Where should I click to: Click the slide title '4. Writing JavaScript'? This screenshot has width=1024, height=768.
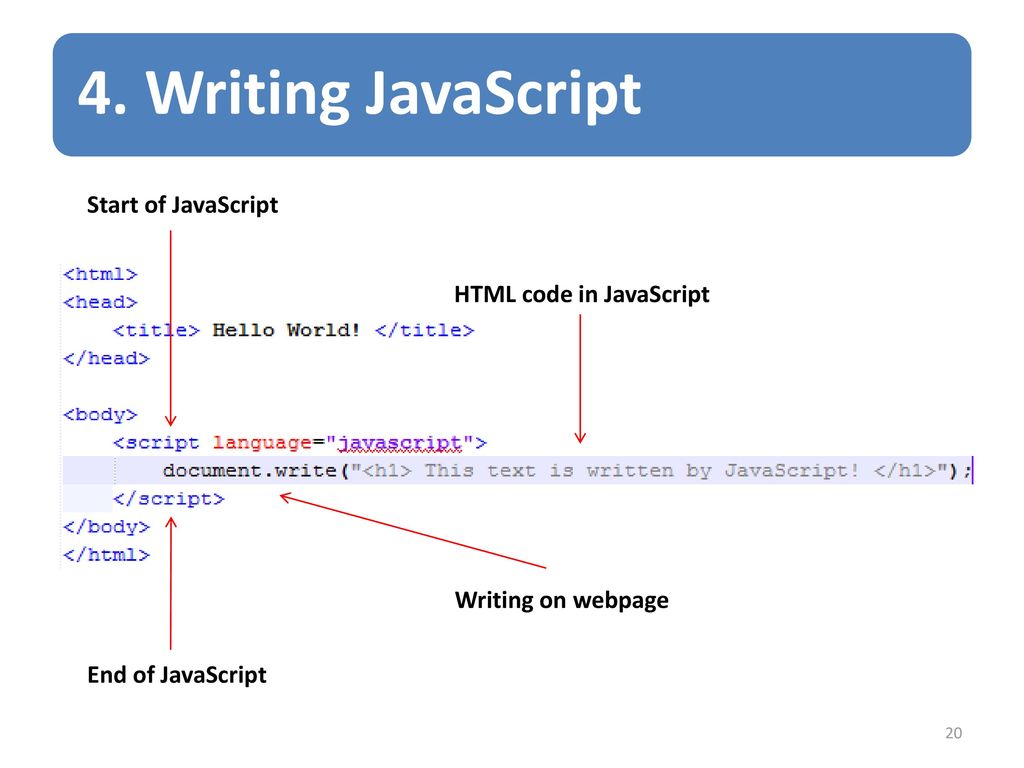(359, 95)
